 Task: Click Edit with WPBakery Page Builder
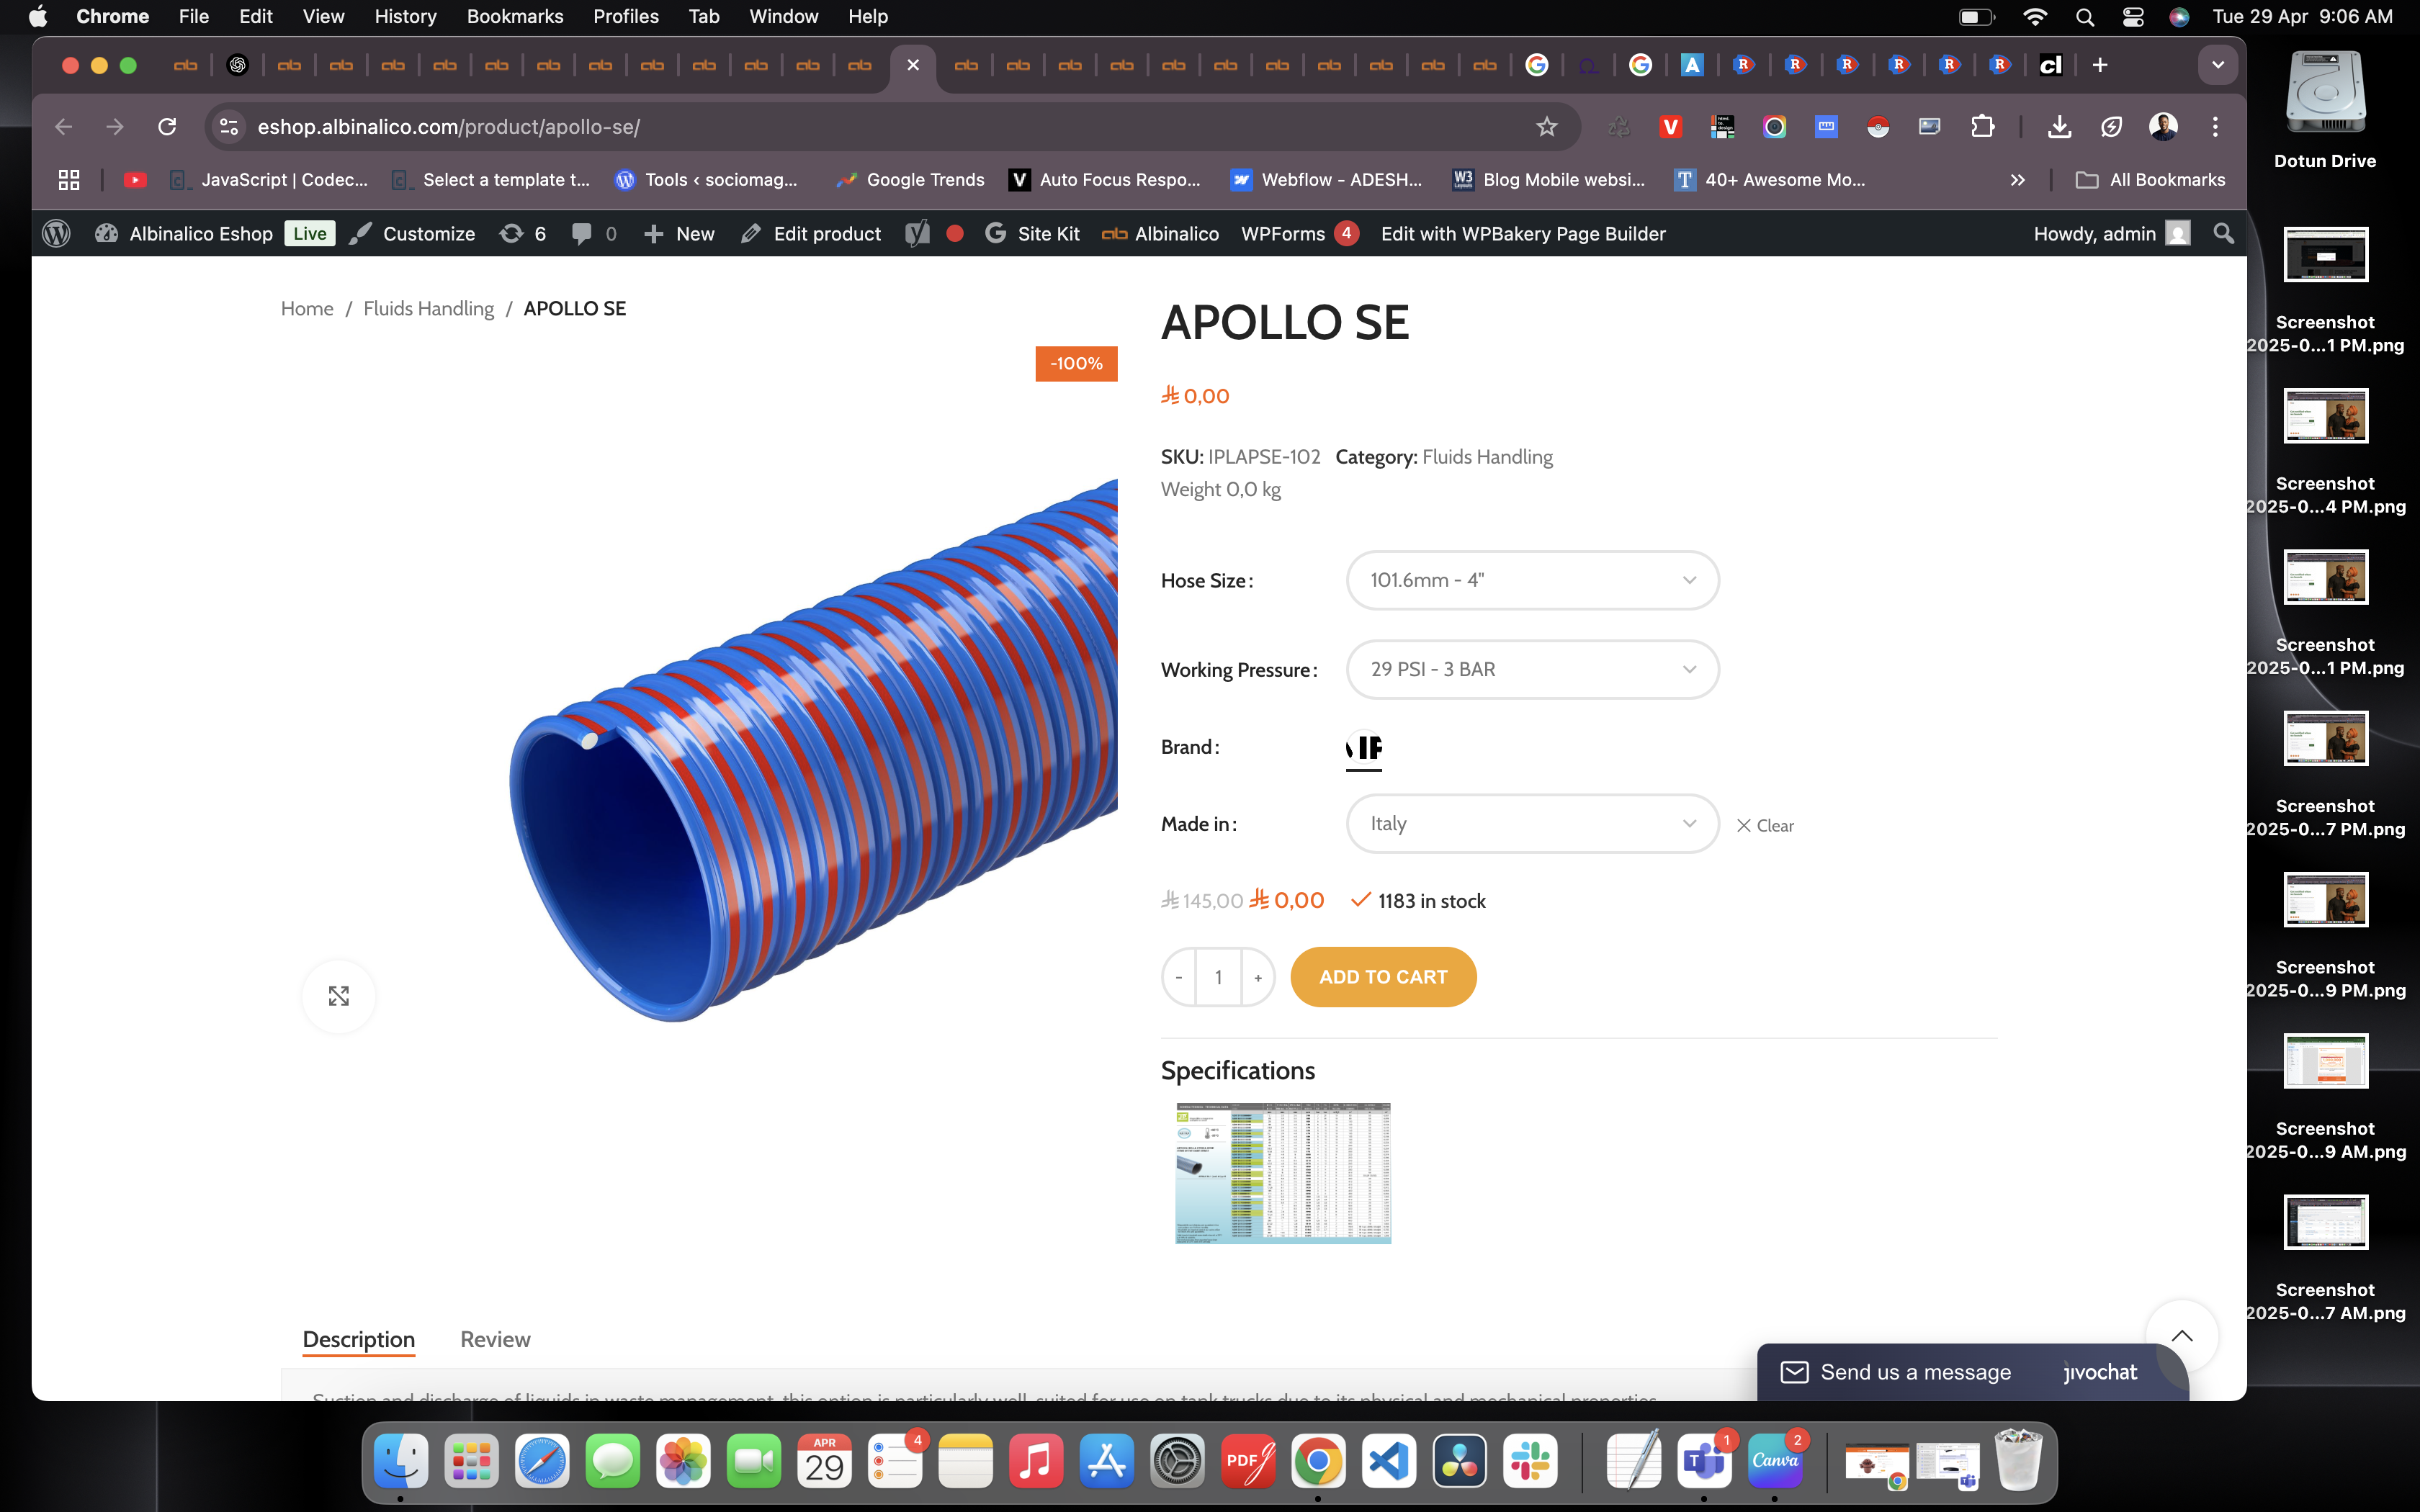1523,233
